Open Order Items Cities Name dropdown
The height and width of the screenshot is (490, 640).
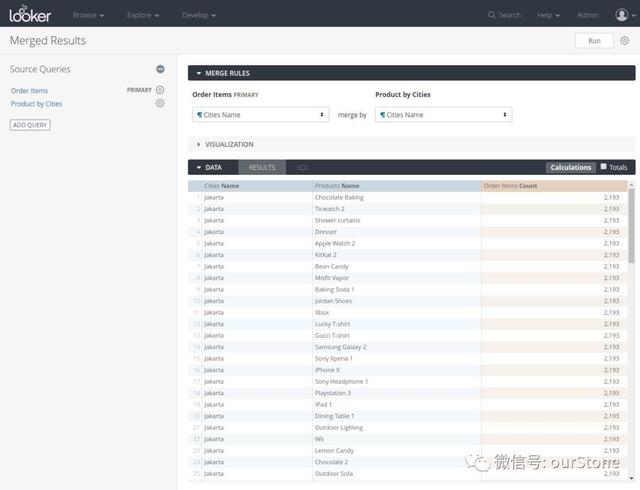point(260,115)
